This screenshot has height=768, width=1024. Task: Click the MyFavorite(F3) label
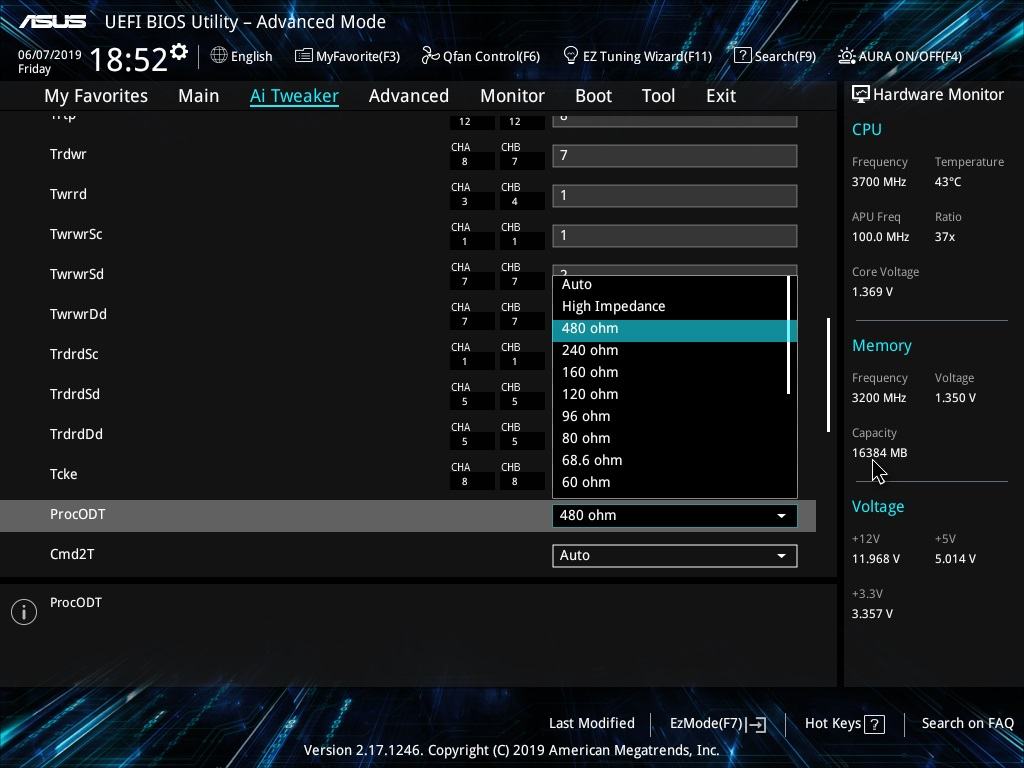[358, 56]
